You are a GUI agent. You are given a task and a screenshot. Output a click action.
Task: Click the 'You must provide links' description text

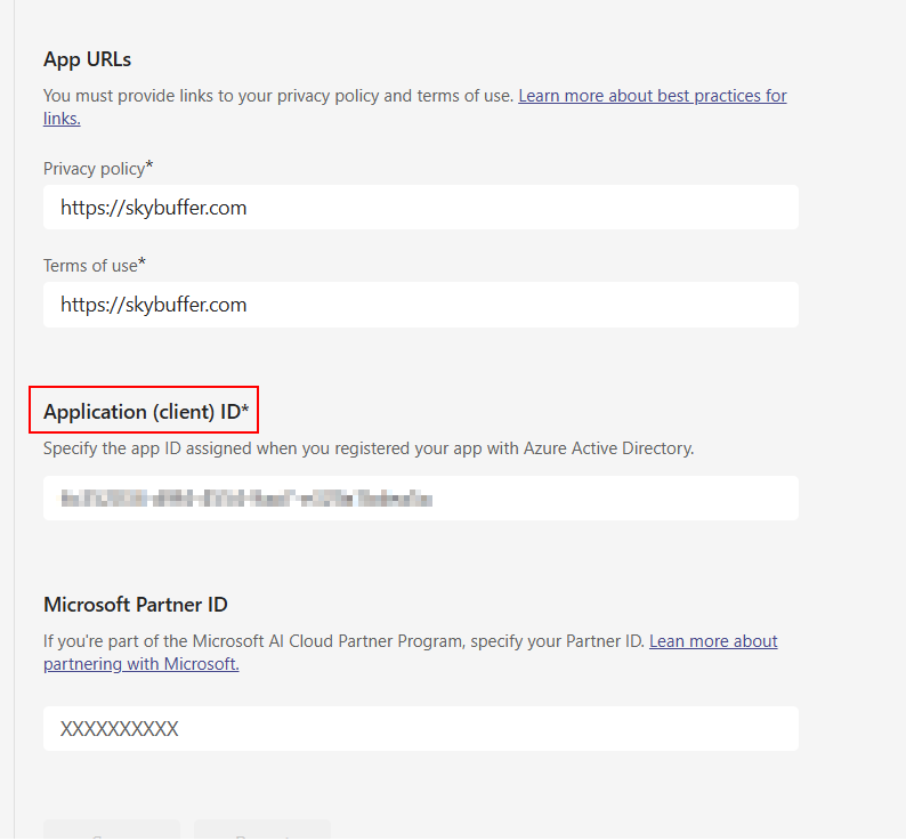coord(278,96)
